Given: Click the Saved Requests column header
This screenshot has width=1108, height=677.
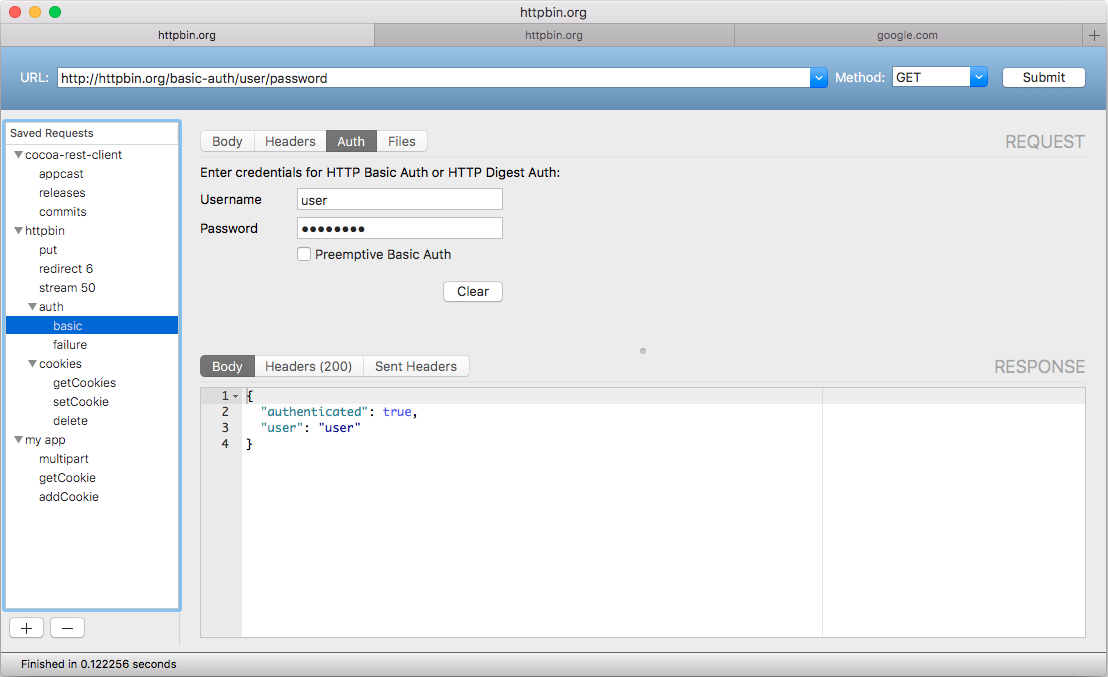Looking at the screenshot, I should coord(92,134).
